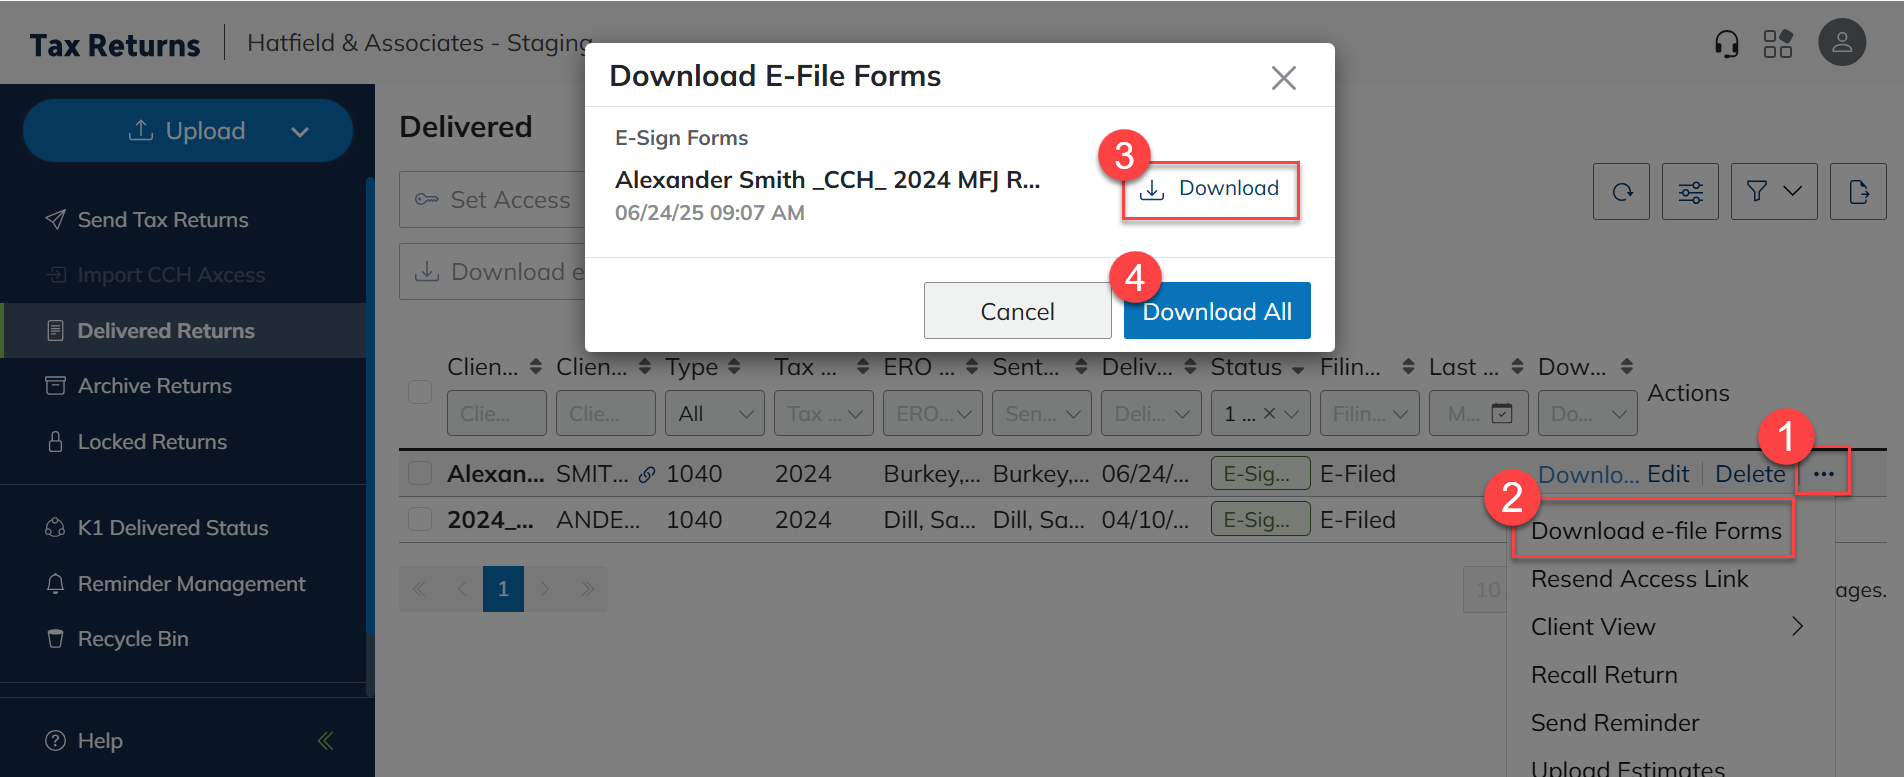This screenshot has height=777, width=1904.
Task: Expand the Upload button dropdown
Action: 300,131
